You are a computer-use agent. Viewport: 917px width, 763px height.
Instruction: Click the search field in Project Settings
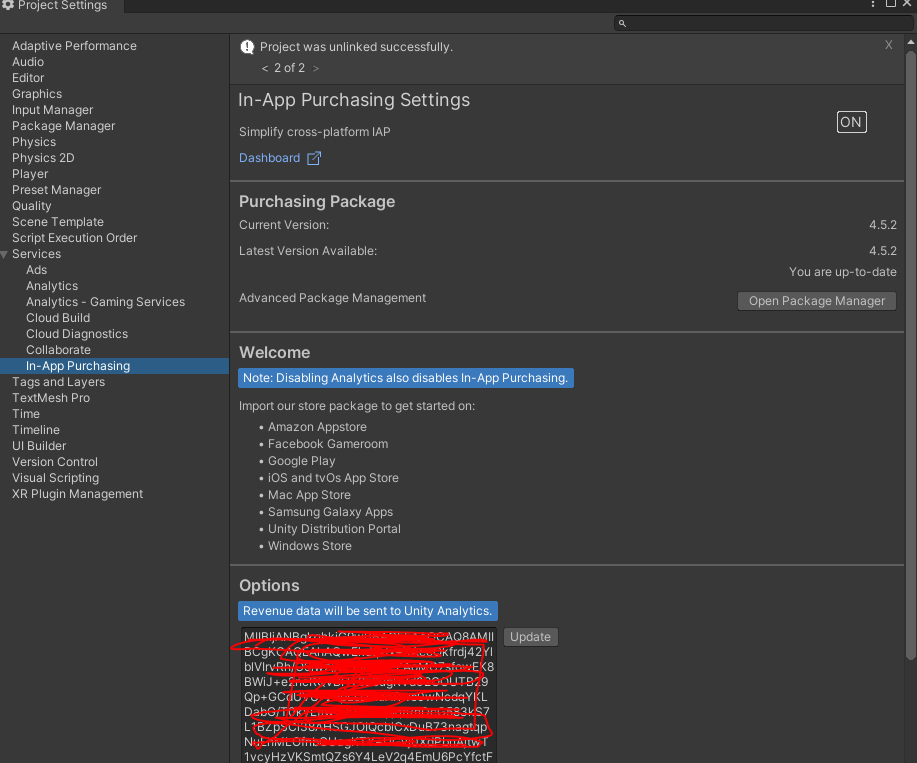[764, 23]
